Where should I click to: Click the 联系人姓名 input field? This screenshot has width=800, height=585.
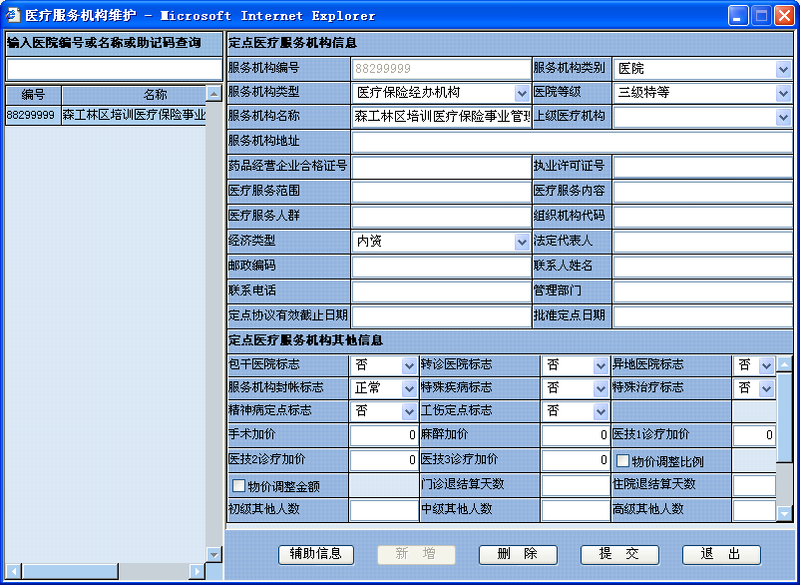click(703, 267)
